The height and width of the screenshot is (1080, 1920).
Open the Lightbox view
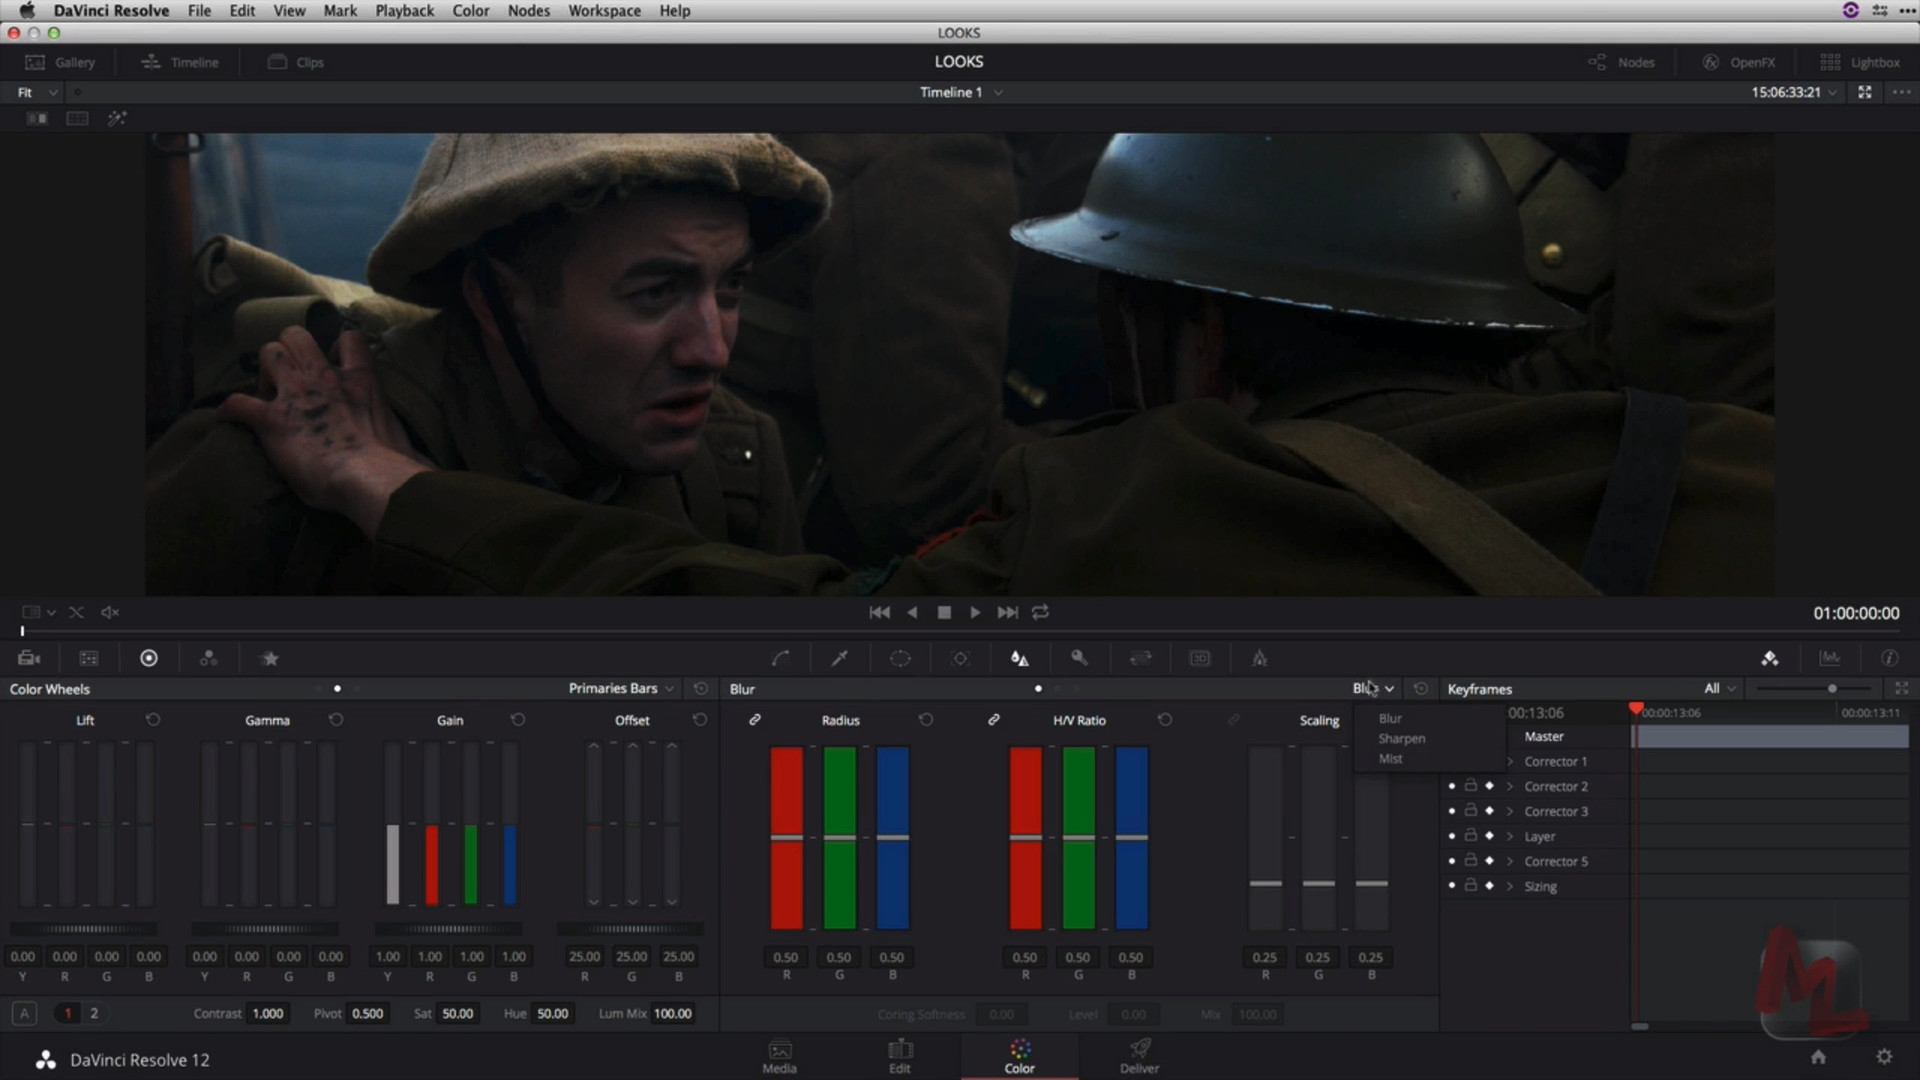pyautogui.click(x=1860, y=62)
